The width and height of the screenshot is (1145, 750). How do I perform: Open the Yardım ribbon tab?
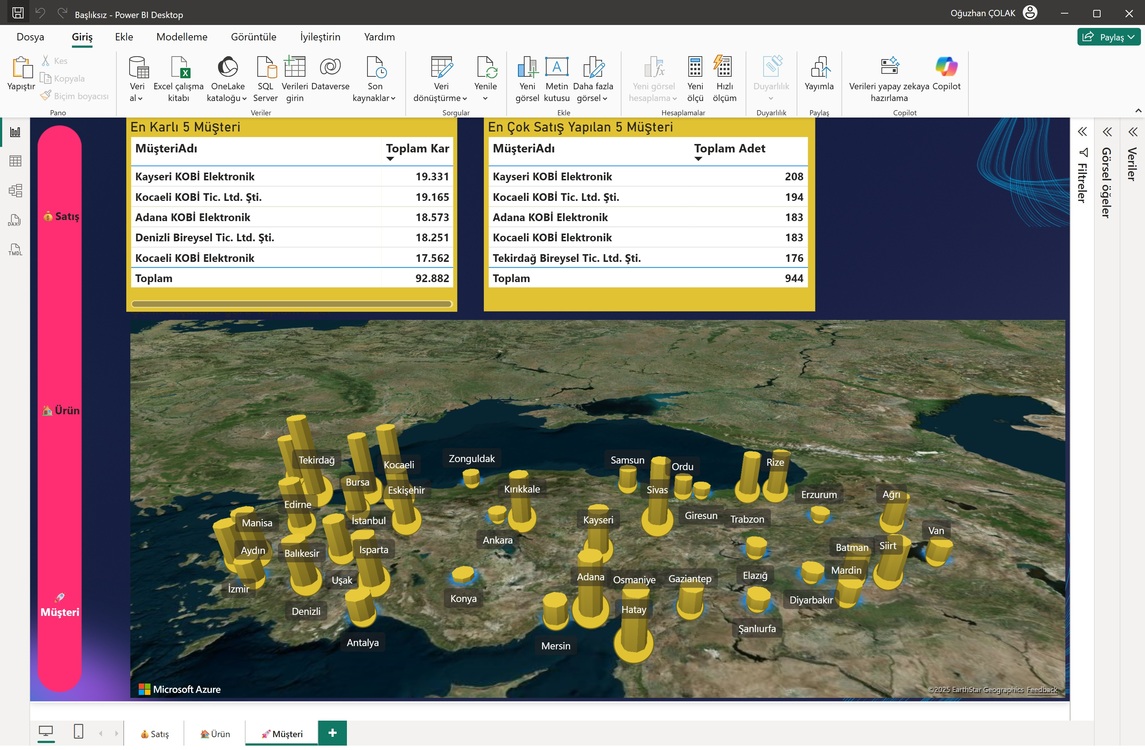[x=379, y=37]
